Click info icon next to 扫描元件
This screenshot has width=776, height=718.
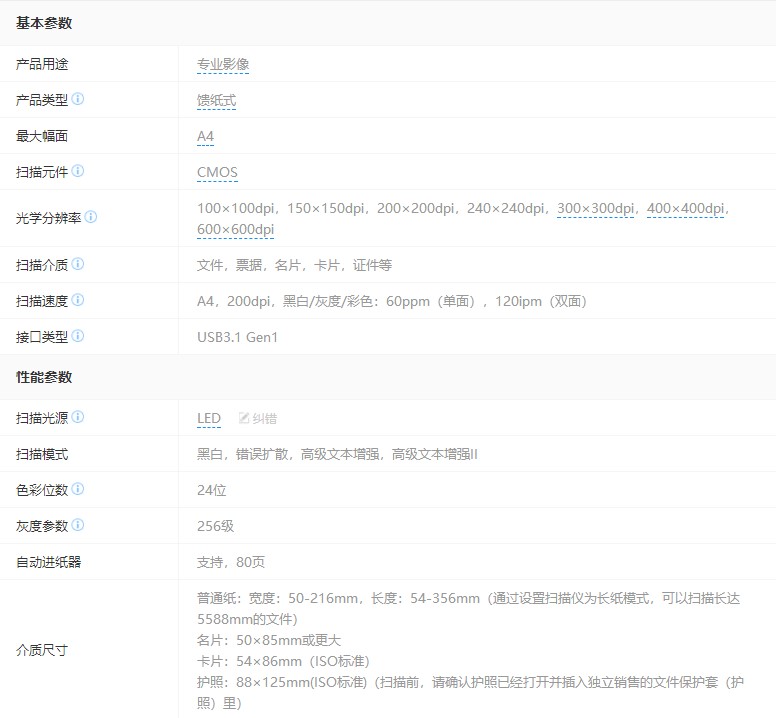tap(78, 171)
